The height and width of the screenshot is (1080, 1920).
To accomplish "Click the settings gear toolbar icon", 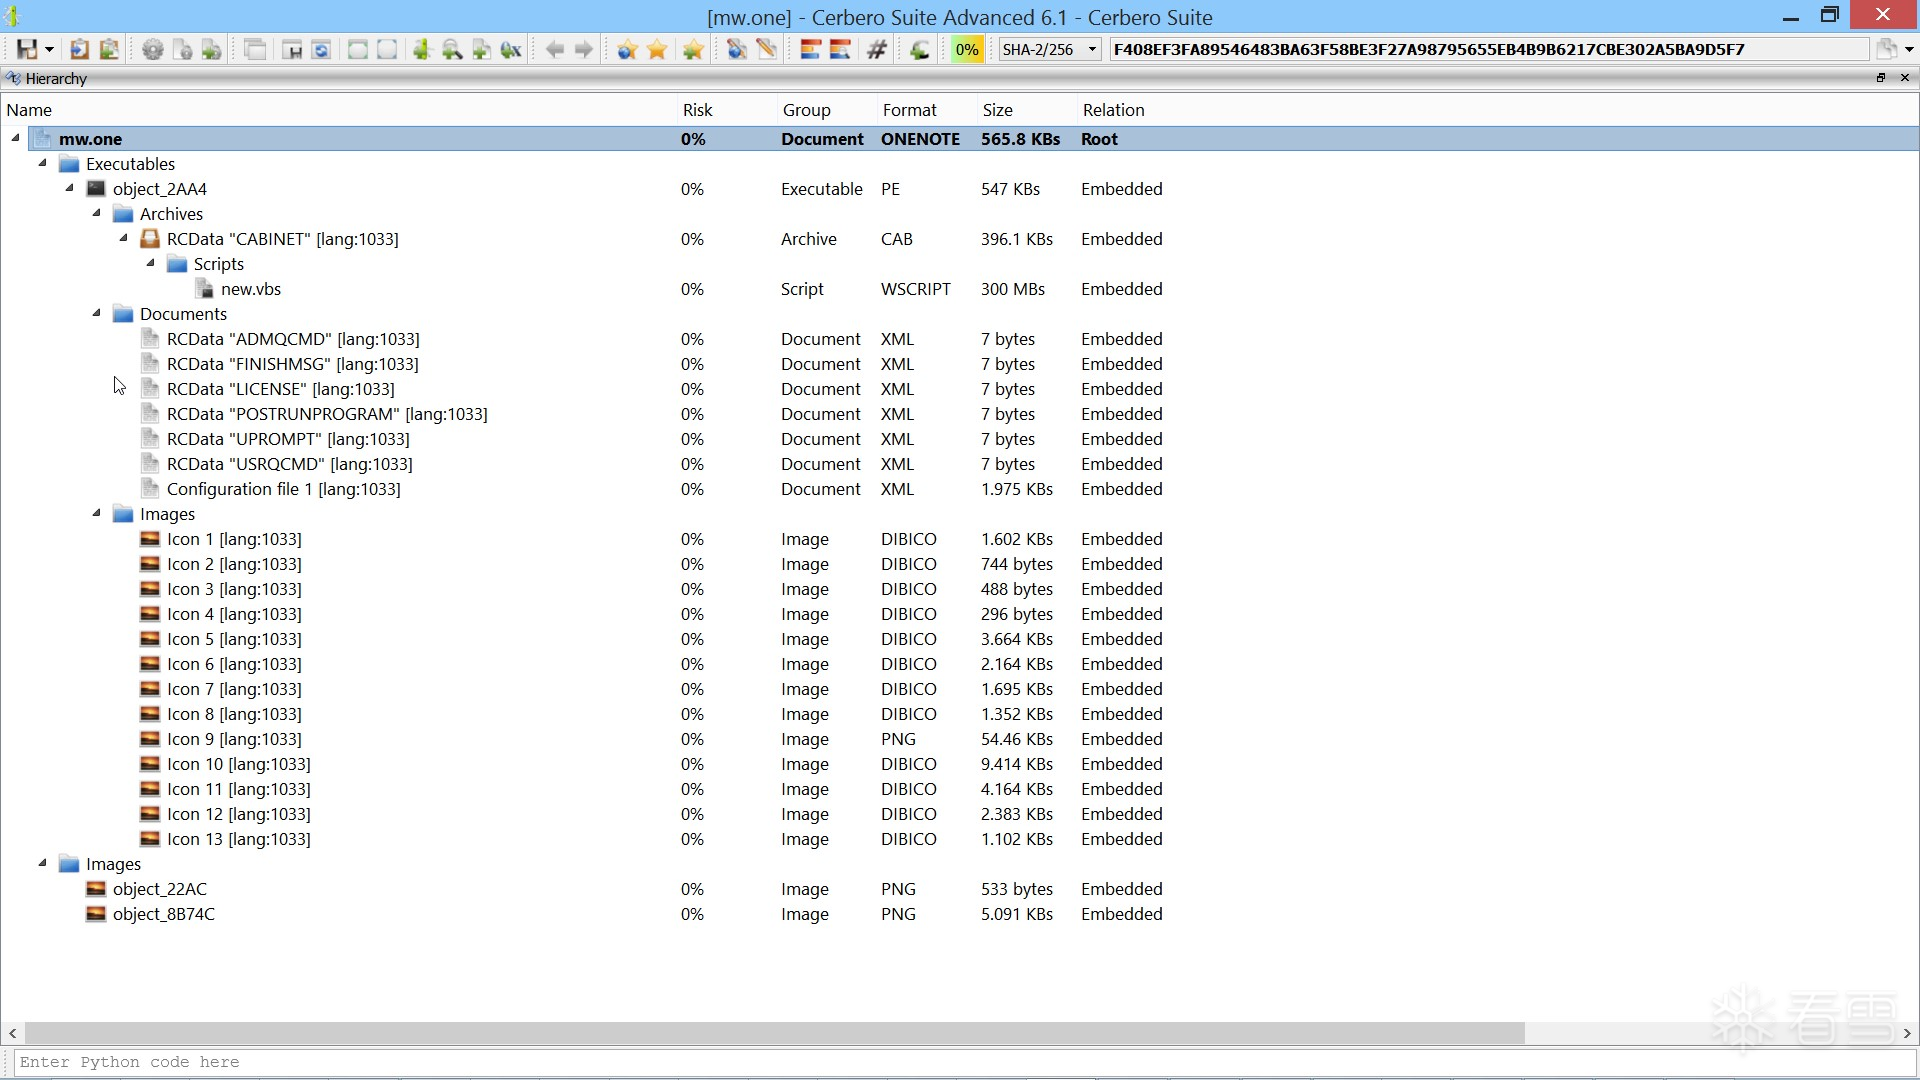I will pyautogui.click(x=152, y=49).
